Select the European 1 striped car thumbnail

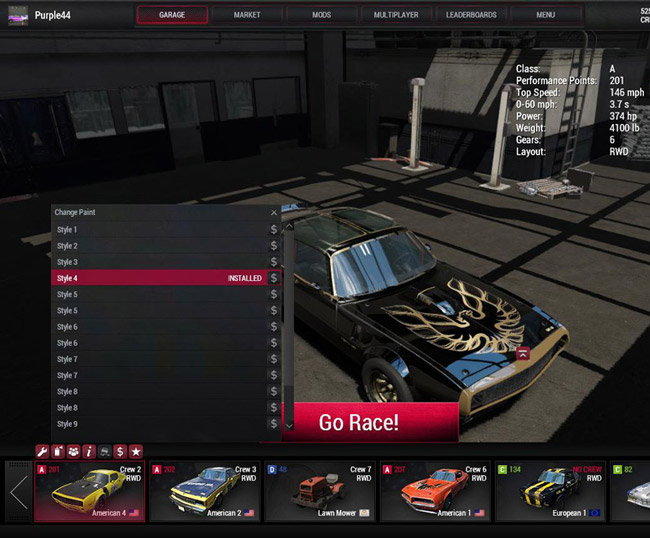pos(551,491)
